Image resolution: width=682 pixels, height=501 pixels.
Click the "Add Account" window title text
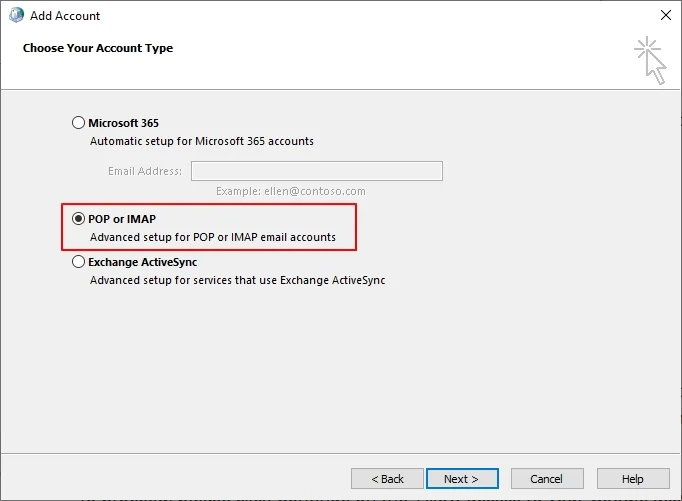click(x=65, y=16)
